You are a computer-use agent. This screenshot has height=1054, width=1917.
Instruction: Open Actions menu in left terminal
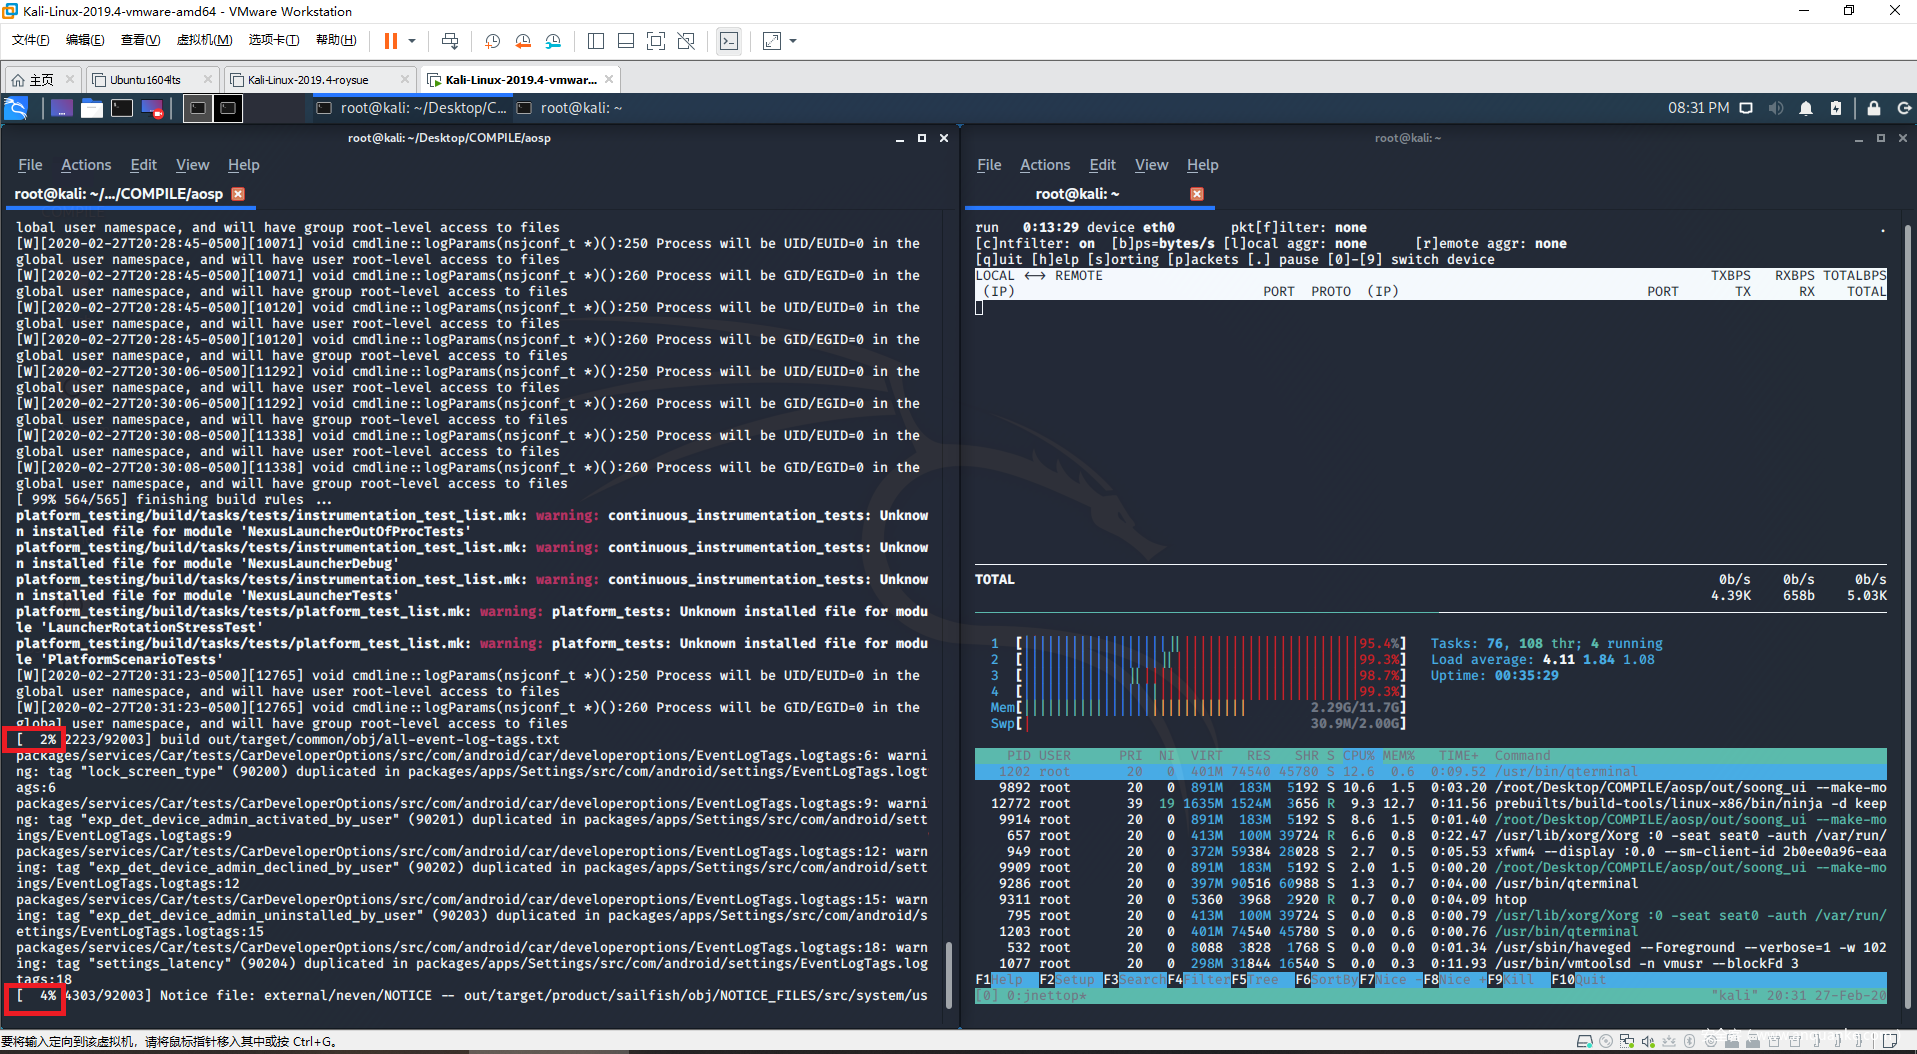tap(86, 165)
